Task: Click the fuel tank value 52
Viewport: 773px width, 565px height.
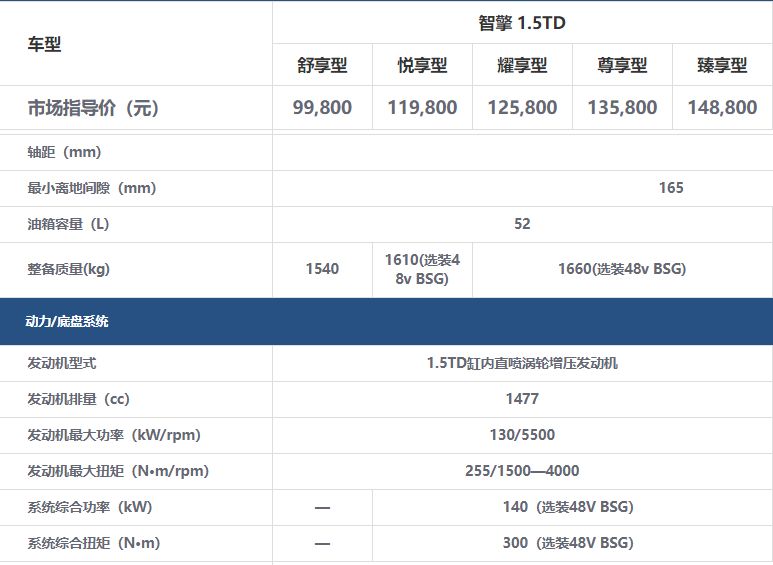Action: 523,224
